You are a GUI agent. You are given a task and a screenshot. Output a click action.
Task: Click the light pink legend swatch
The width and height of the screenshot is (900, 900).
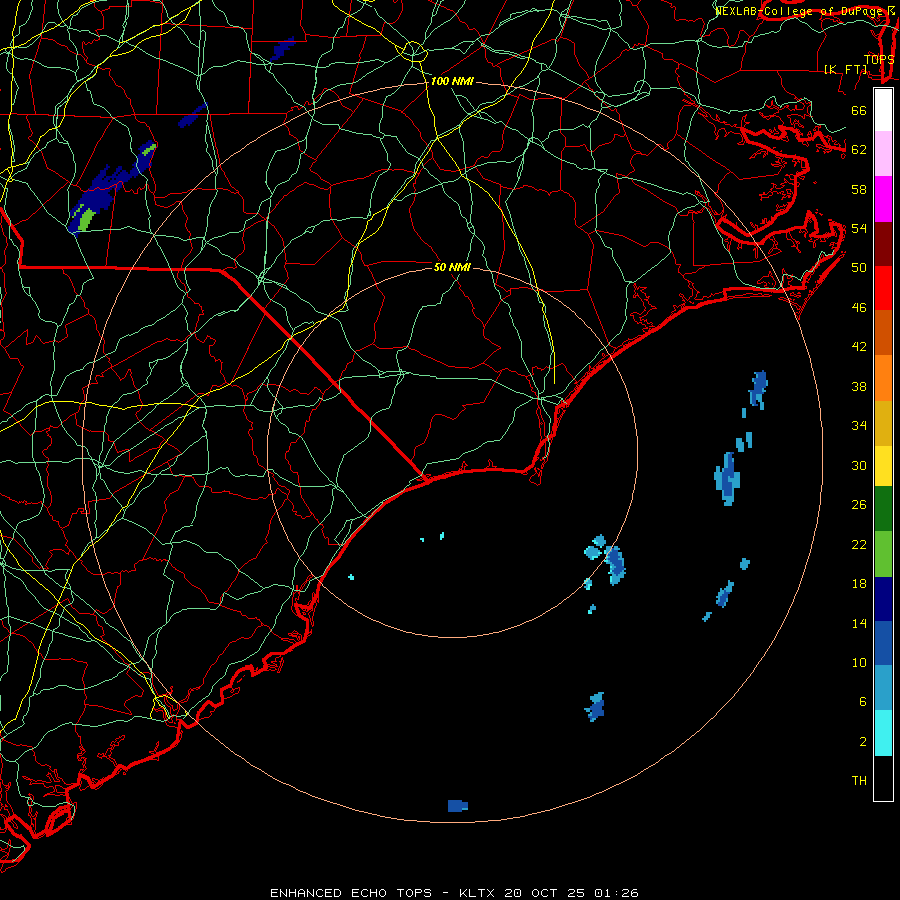pos(883,153)
